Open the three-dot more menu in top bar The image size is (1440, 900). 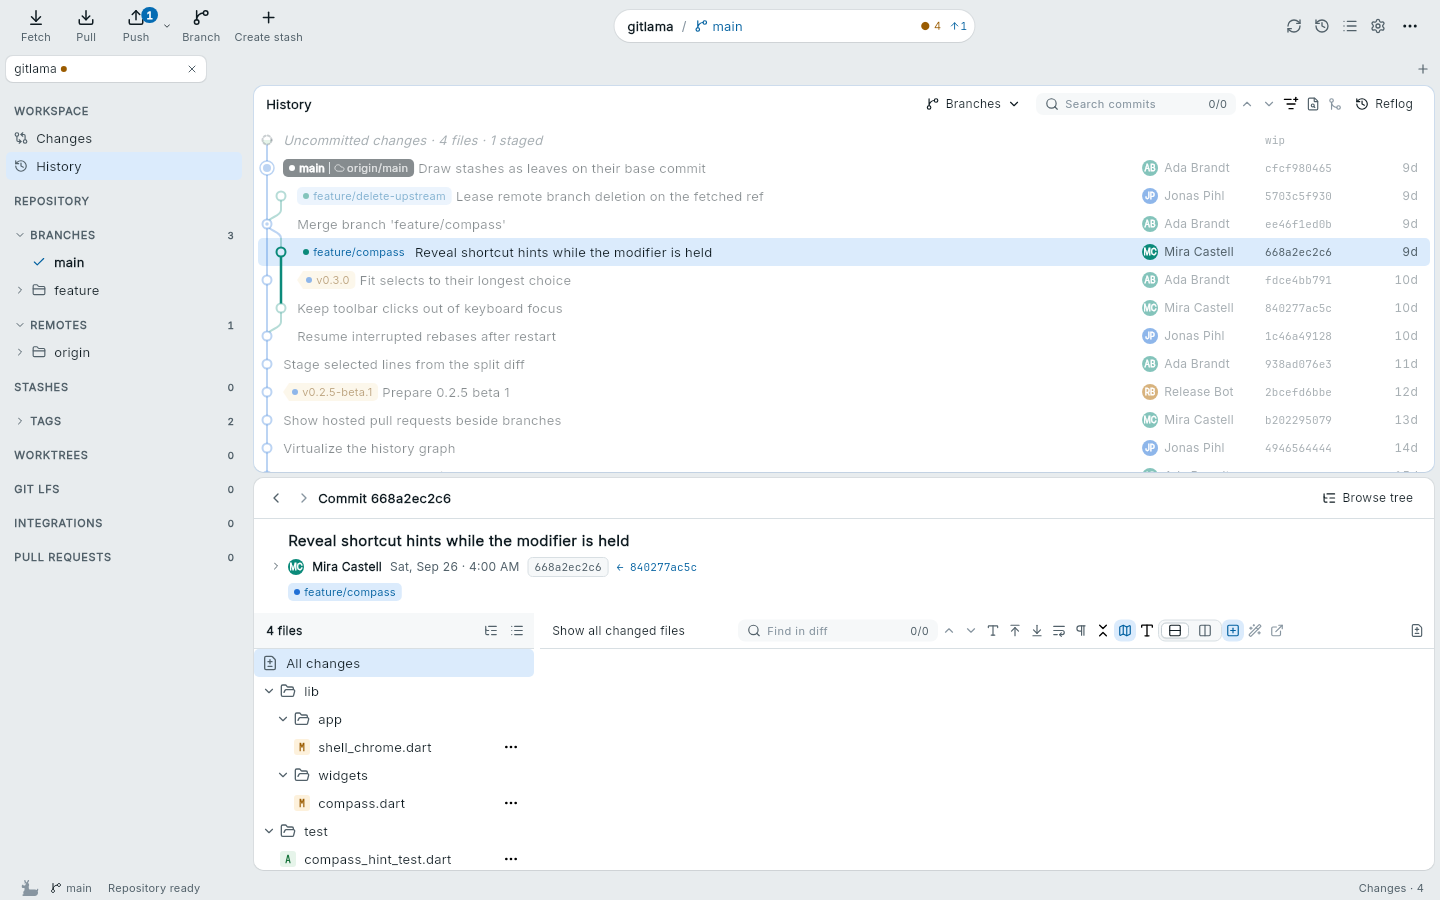(1410, 26)
